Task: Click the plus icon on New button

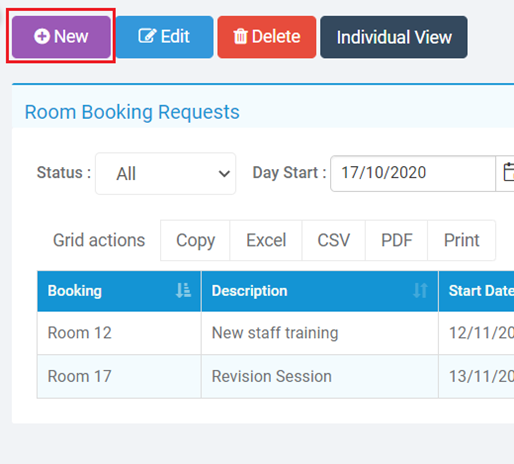Action: point(42,36)
